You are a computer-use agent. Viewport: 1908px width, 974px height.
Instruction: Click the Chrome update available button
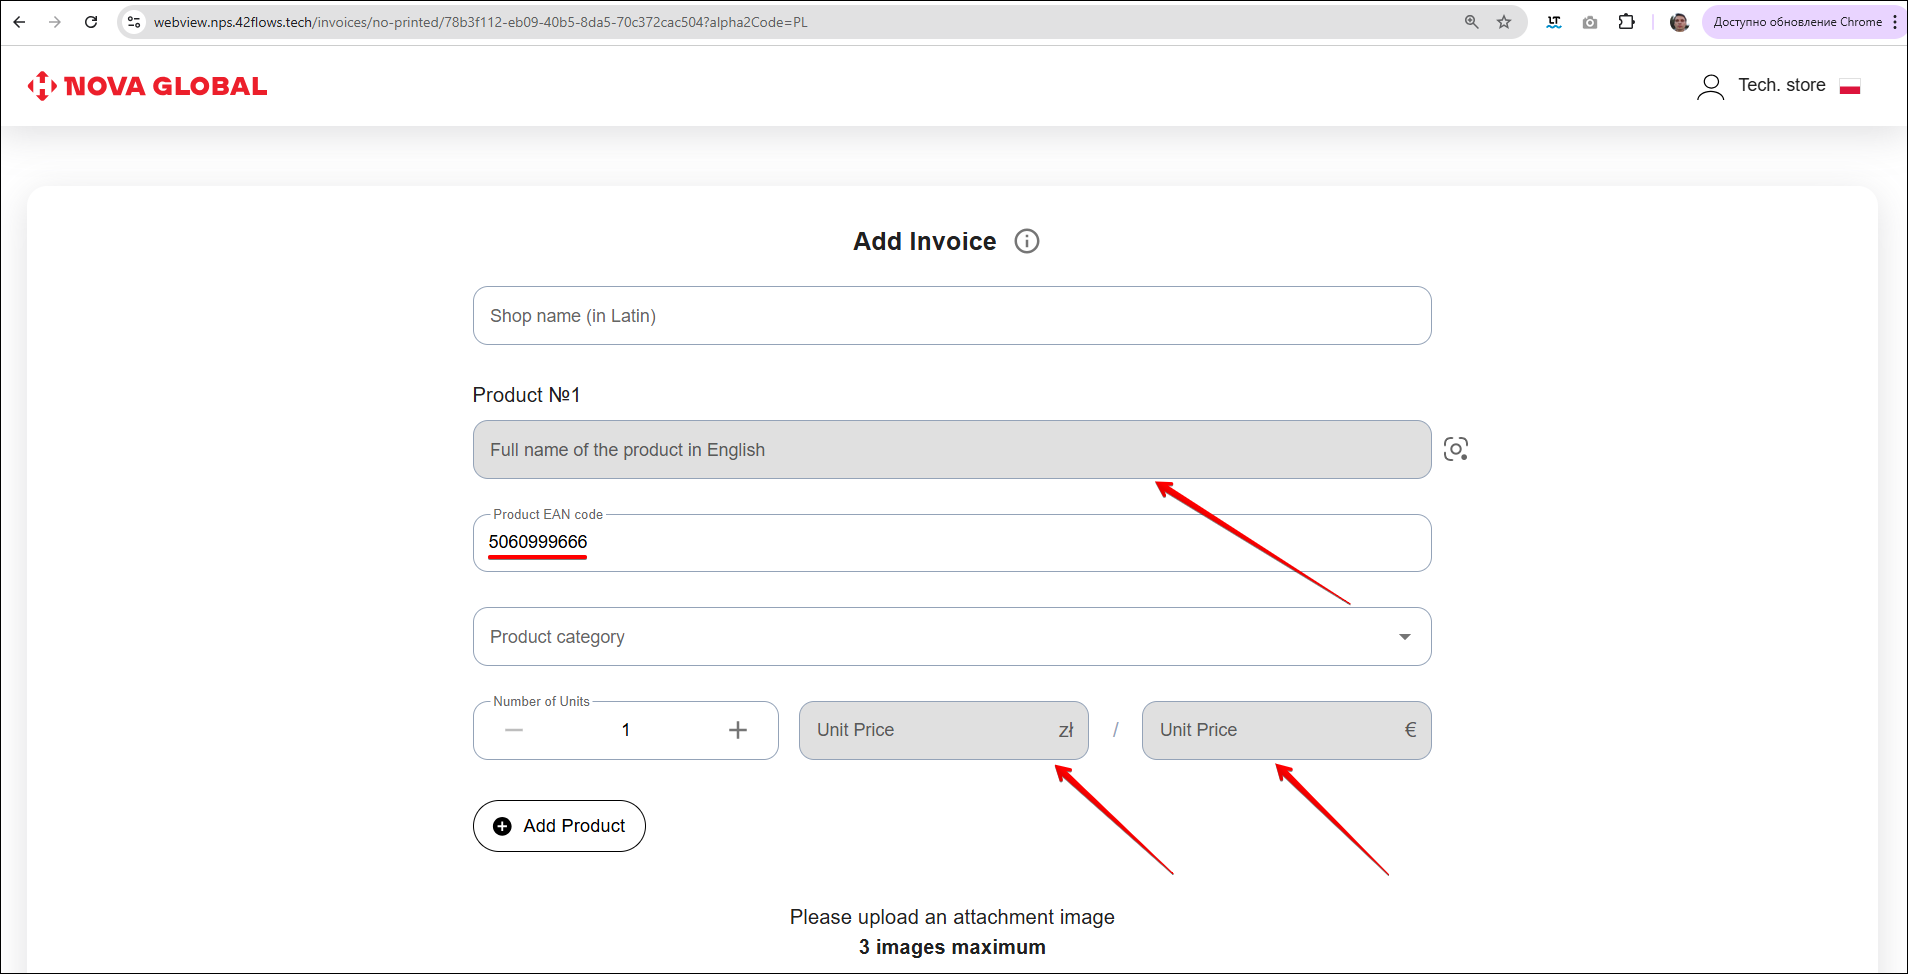pyautogui.click(x=1797, y=22)
